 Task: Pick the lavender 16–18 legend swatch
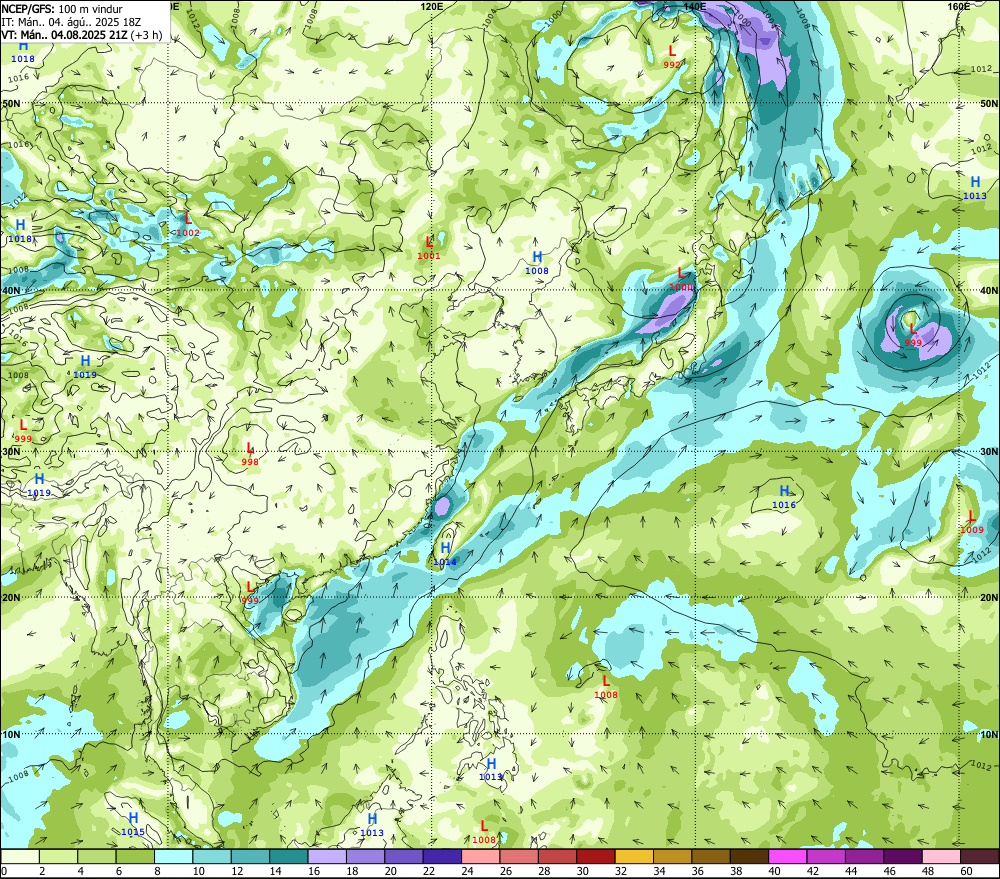tap(327, 856)
